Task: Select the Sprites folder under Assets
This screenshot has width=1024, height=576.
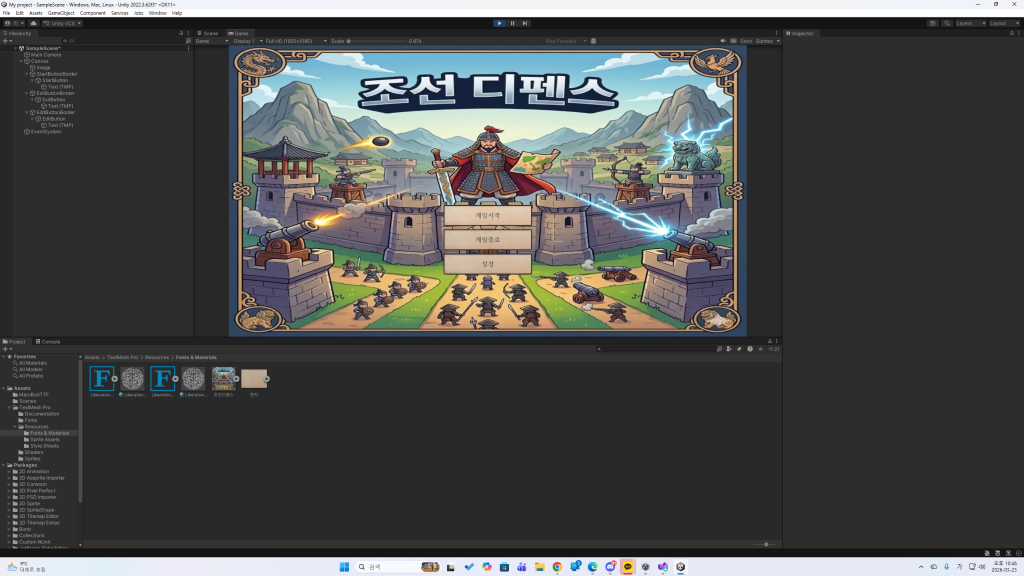Action: point(33,458)
